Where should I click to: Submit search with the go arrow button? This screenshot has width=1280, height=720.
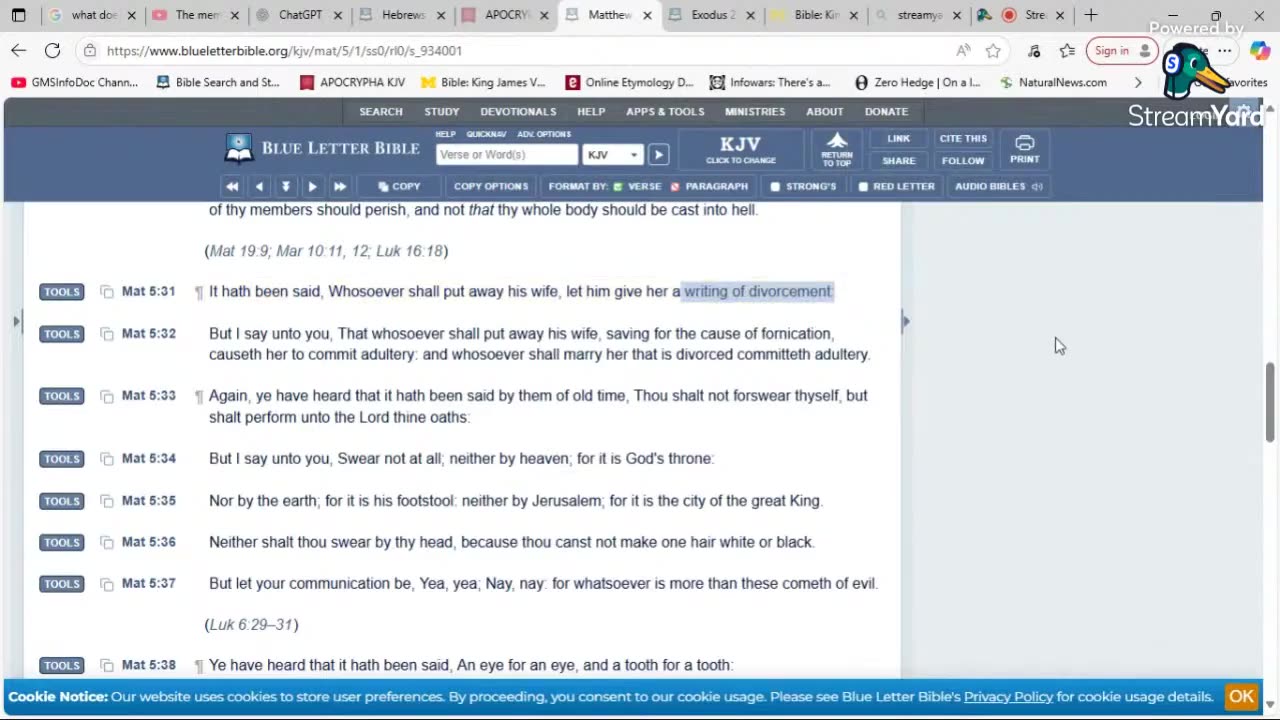658,155
